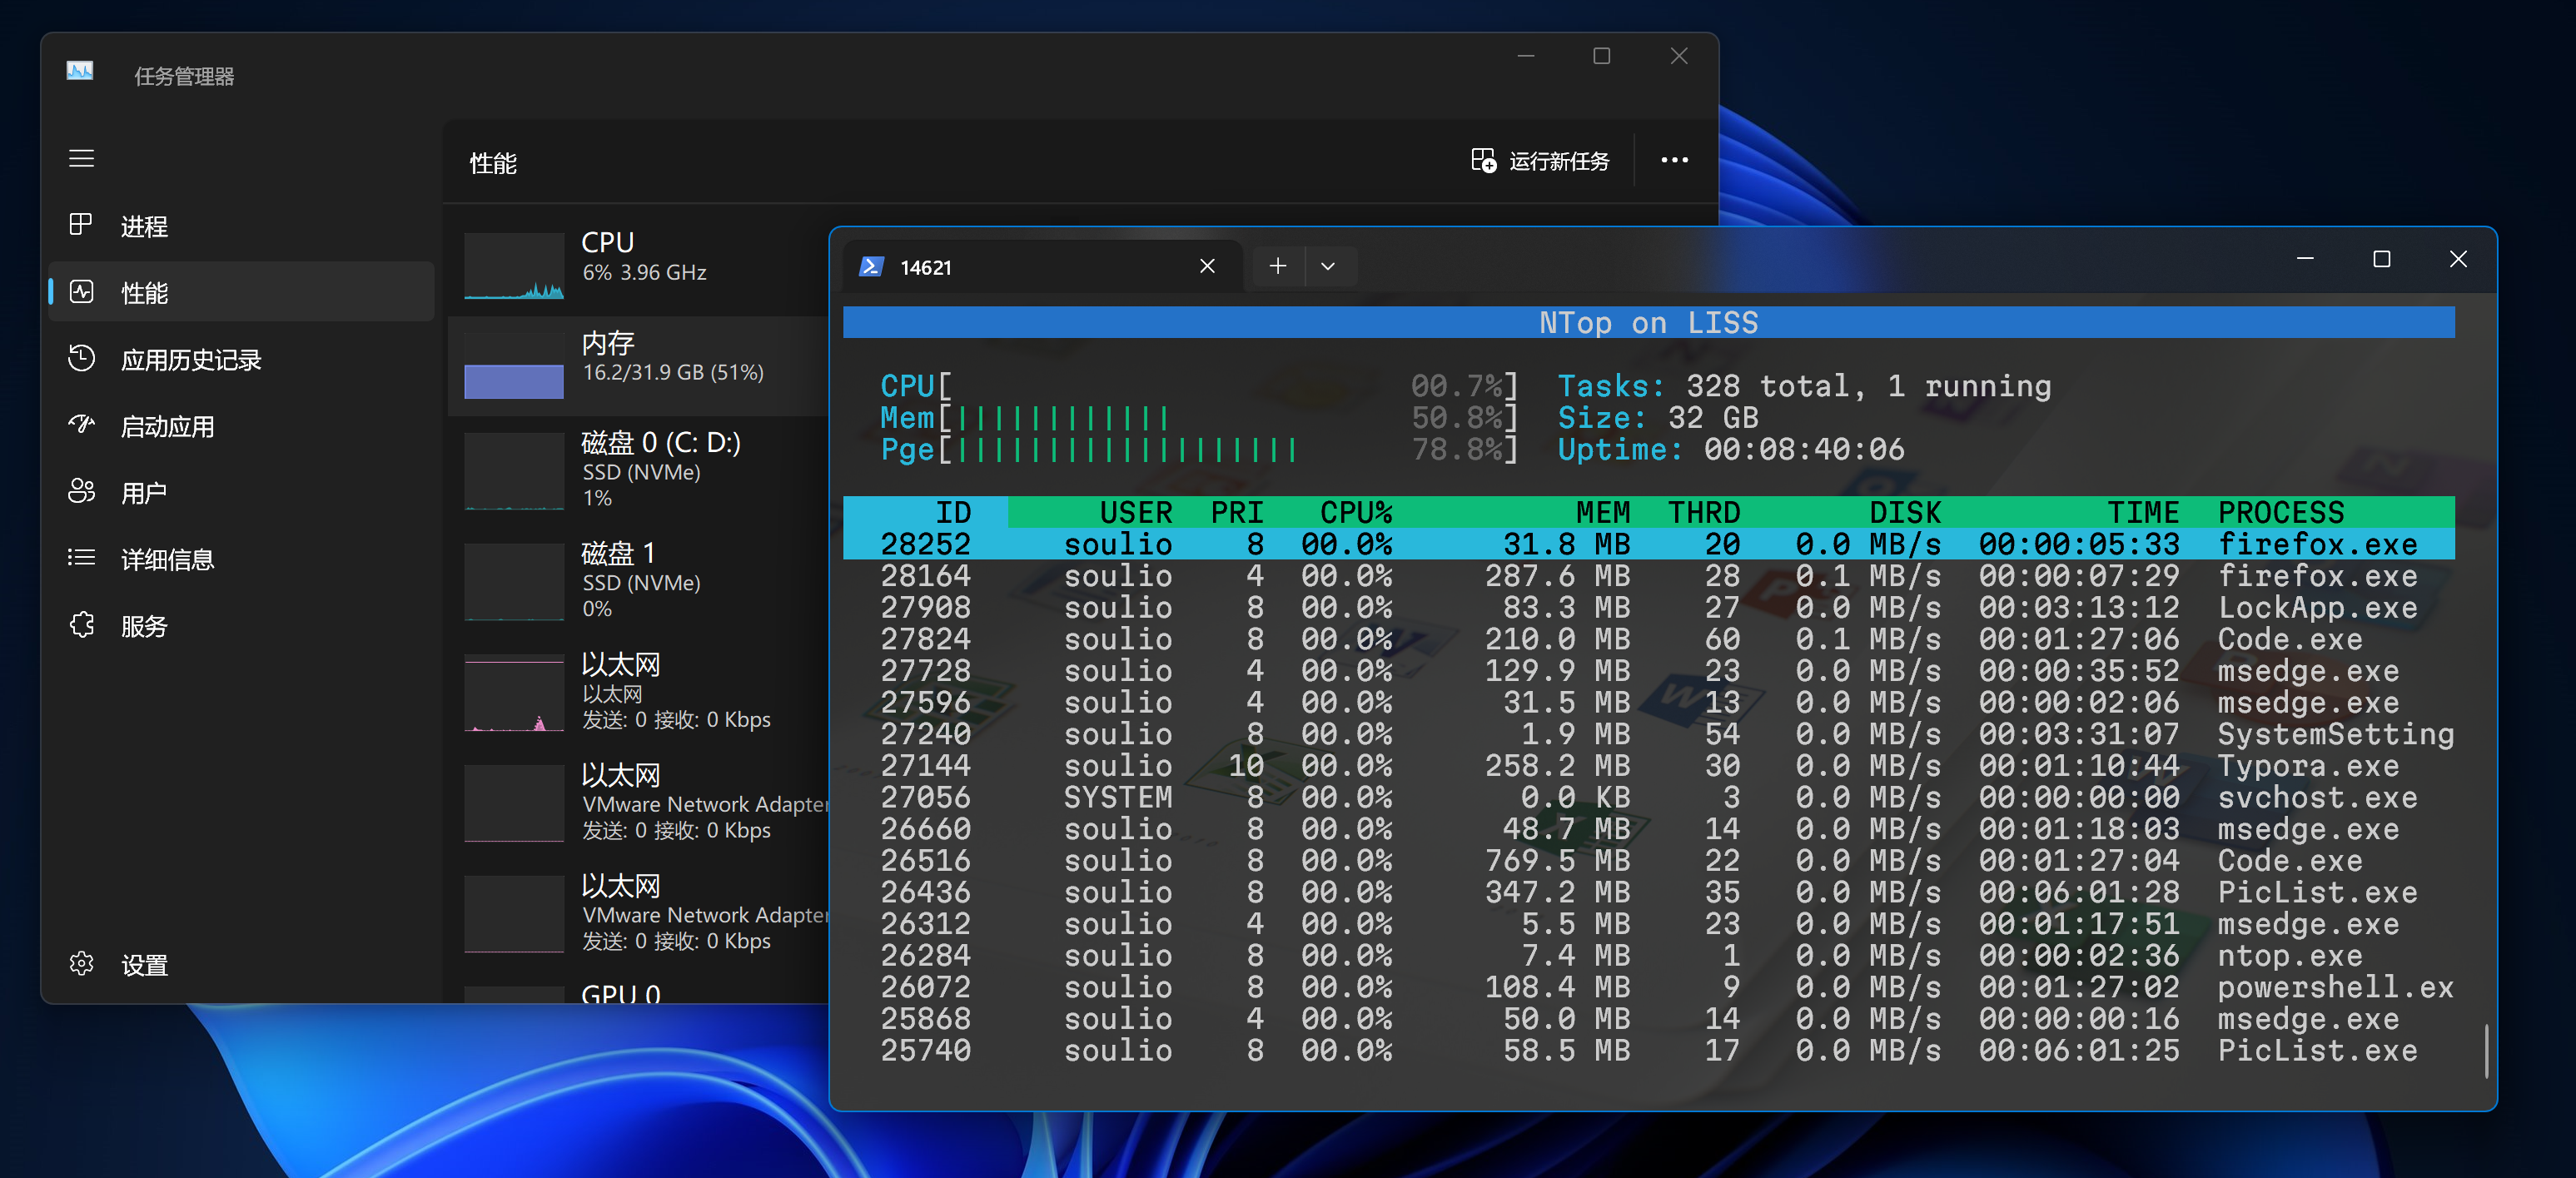Open the 服务 services page

[143, 626]
